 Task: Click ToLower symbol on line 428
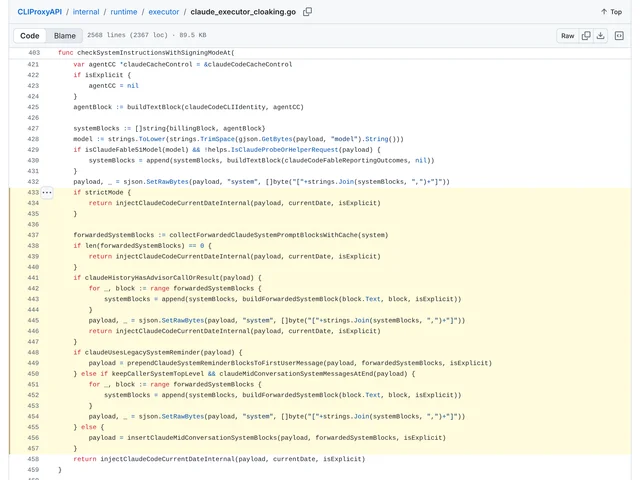(152, 139)
